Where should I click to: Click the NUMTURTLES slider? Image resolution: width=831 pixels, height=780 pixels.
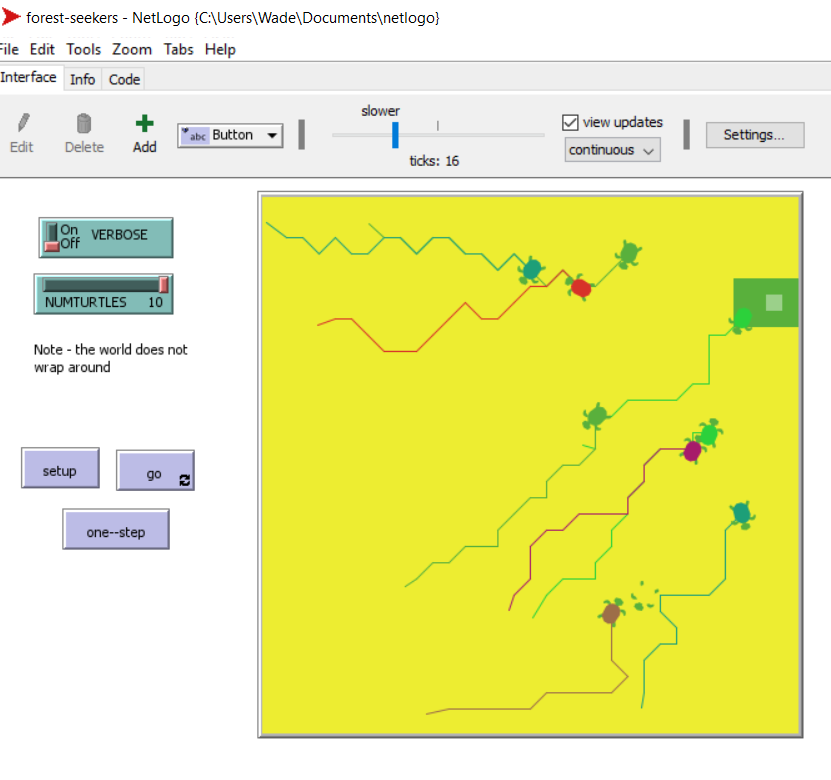(x=104, y=294)
